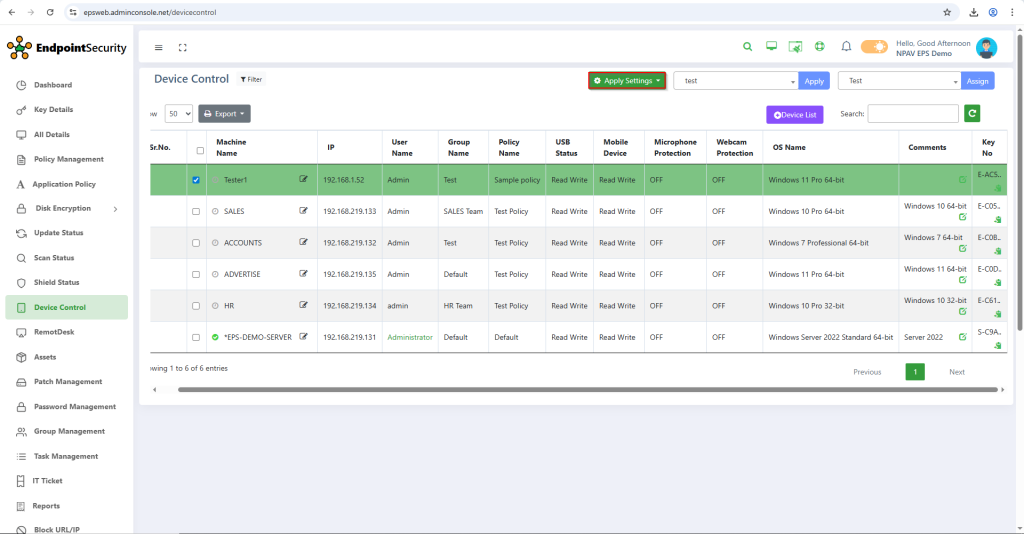Open Policy Management in sidebar

point(68,159)
